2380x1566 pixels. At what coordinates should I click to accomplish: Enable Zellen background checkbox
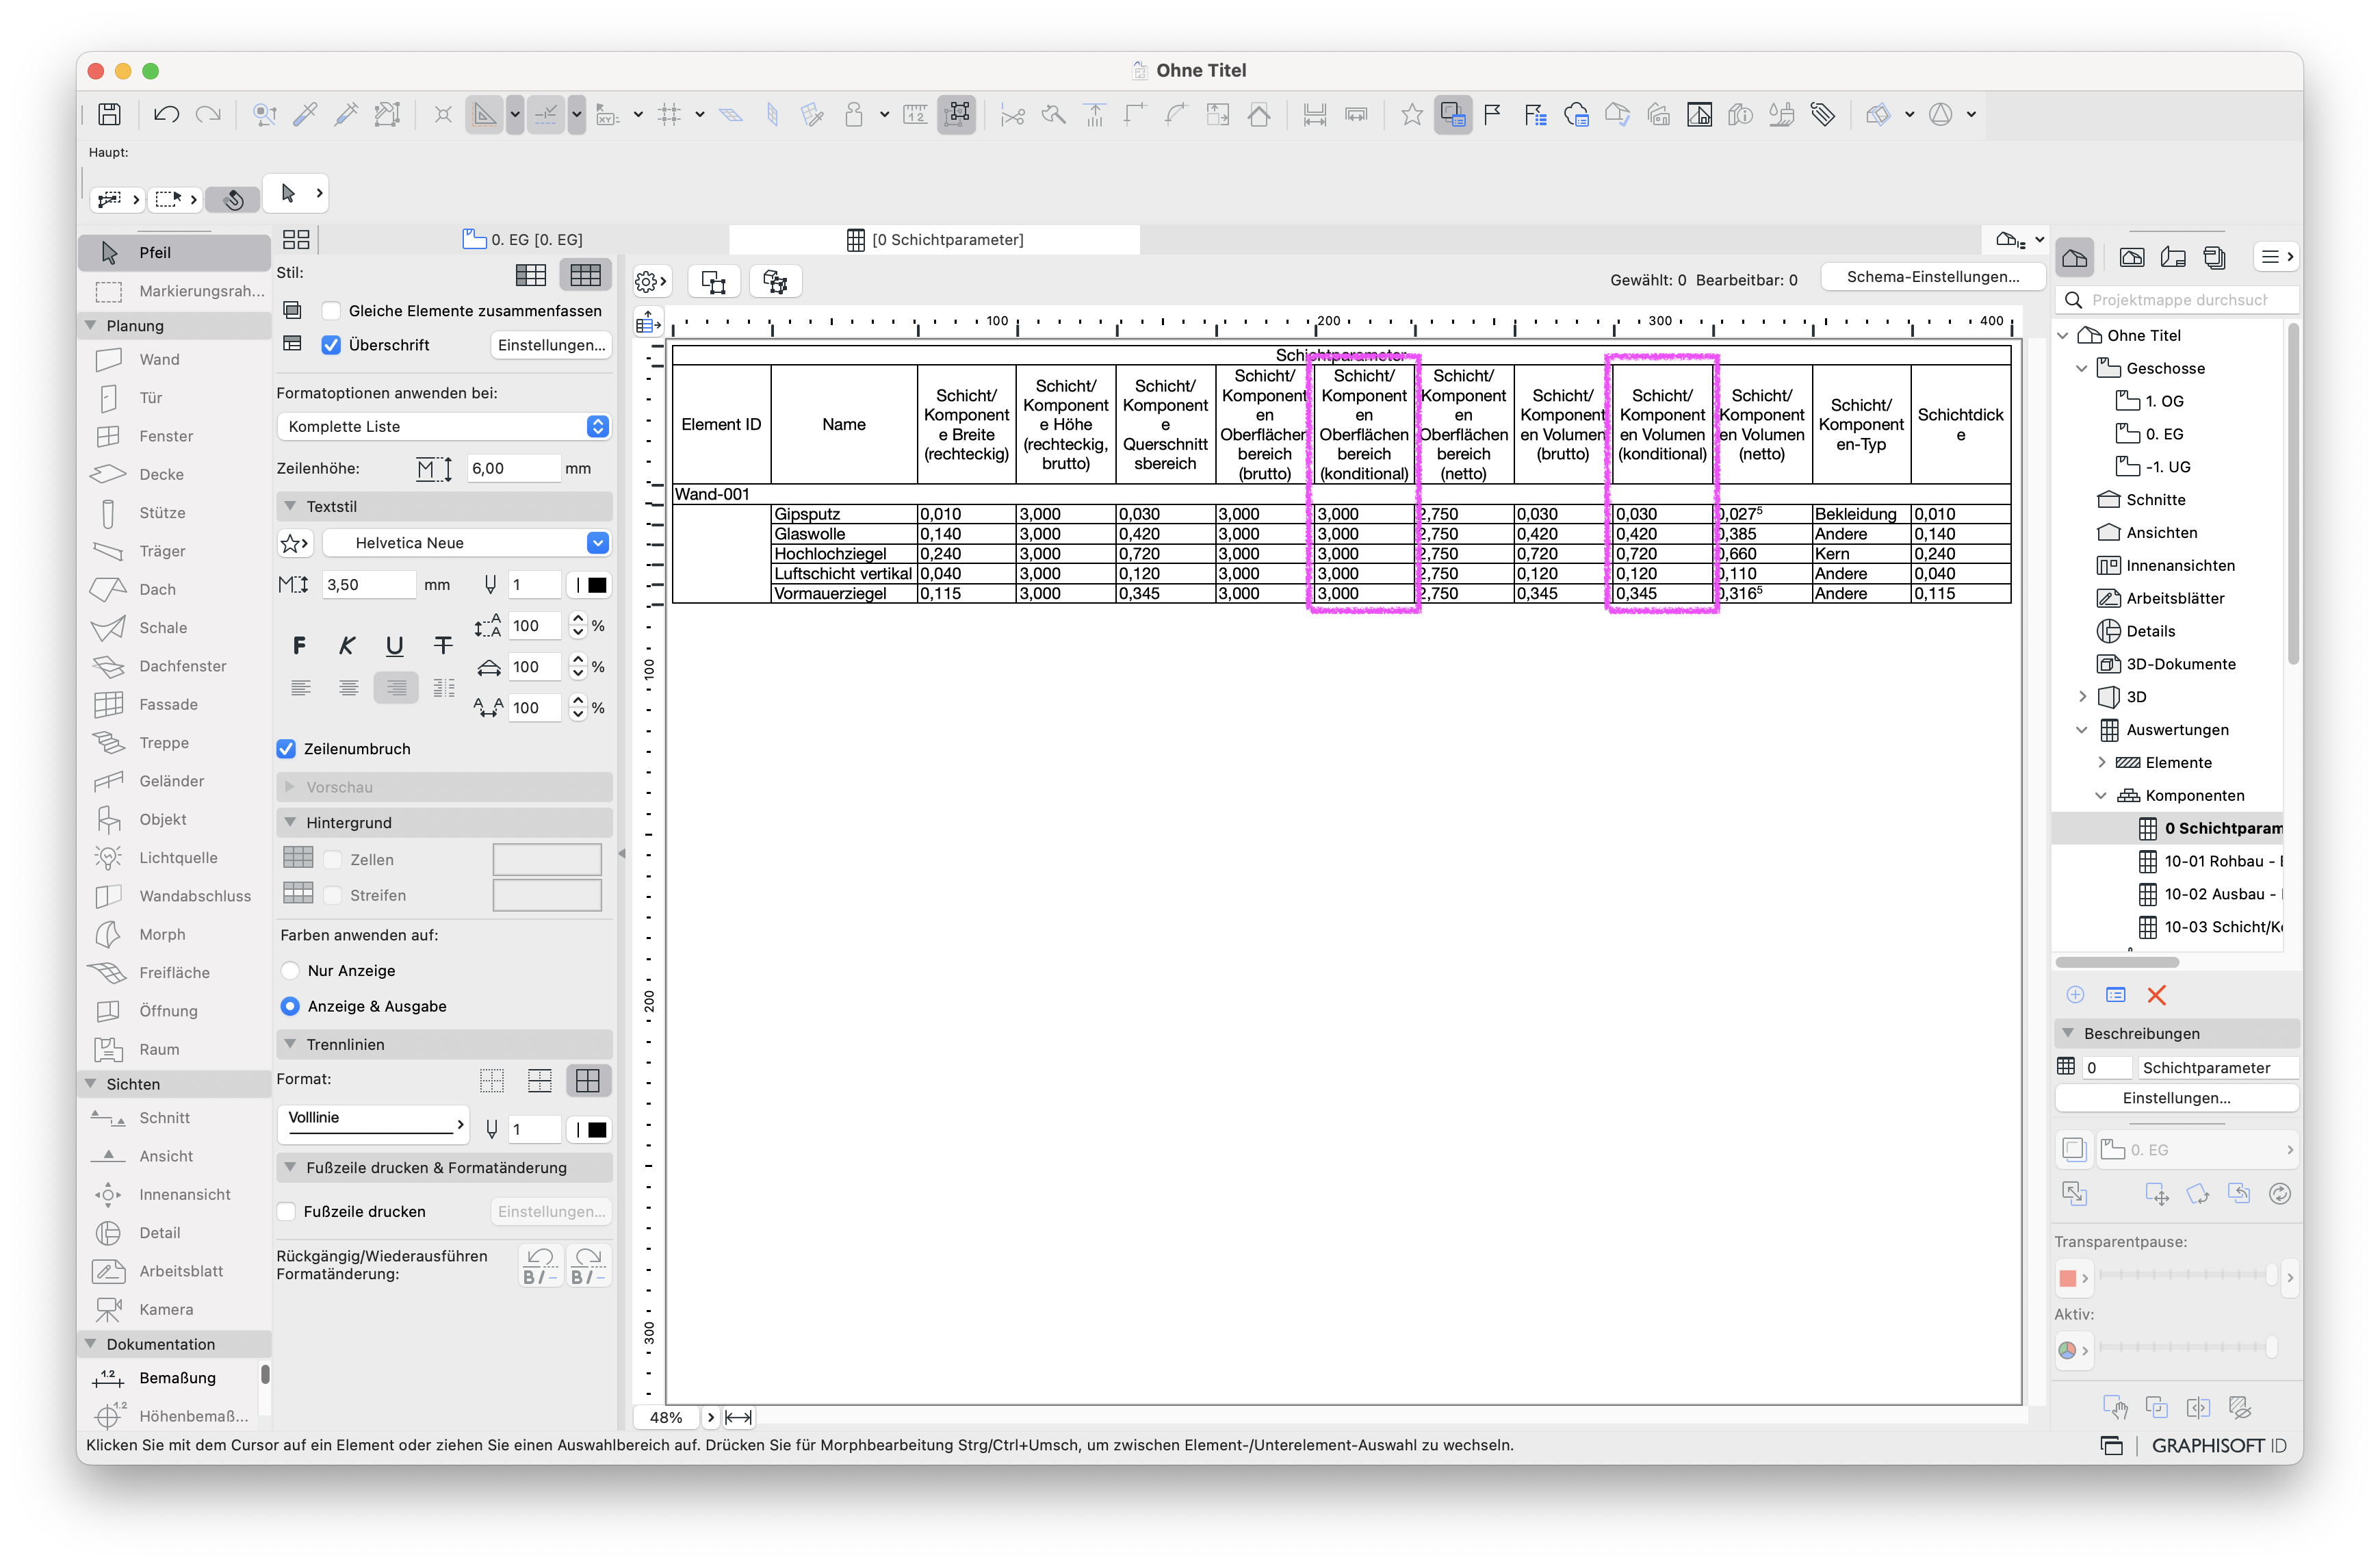pyautogui.click(x=334, y=859)
